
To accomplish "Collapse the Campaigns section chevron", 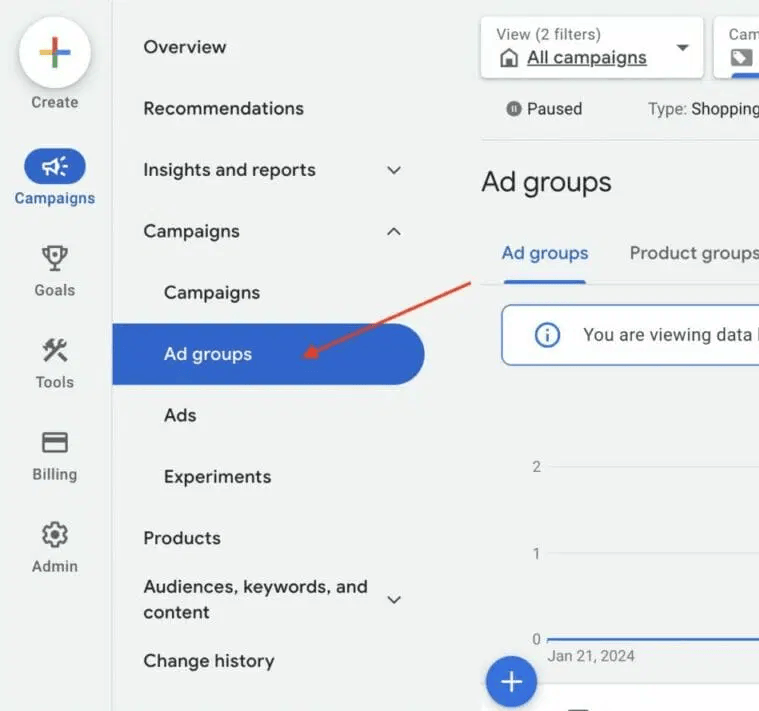I will [x=394, y=231].
